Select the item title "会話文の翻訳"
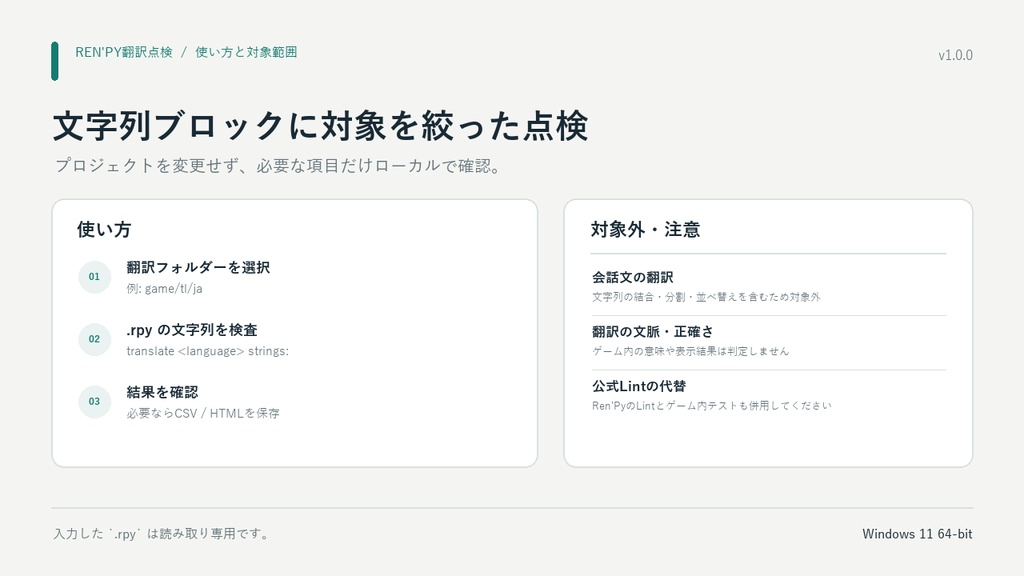This screenshot has height=576, width=1024. coord(633,278)
